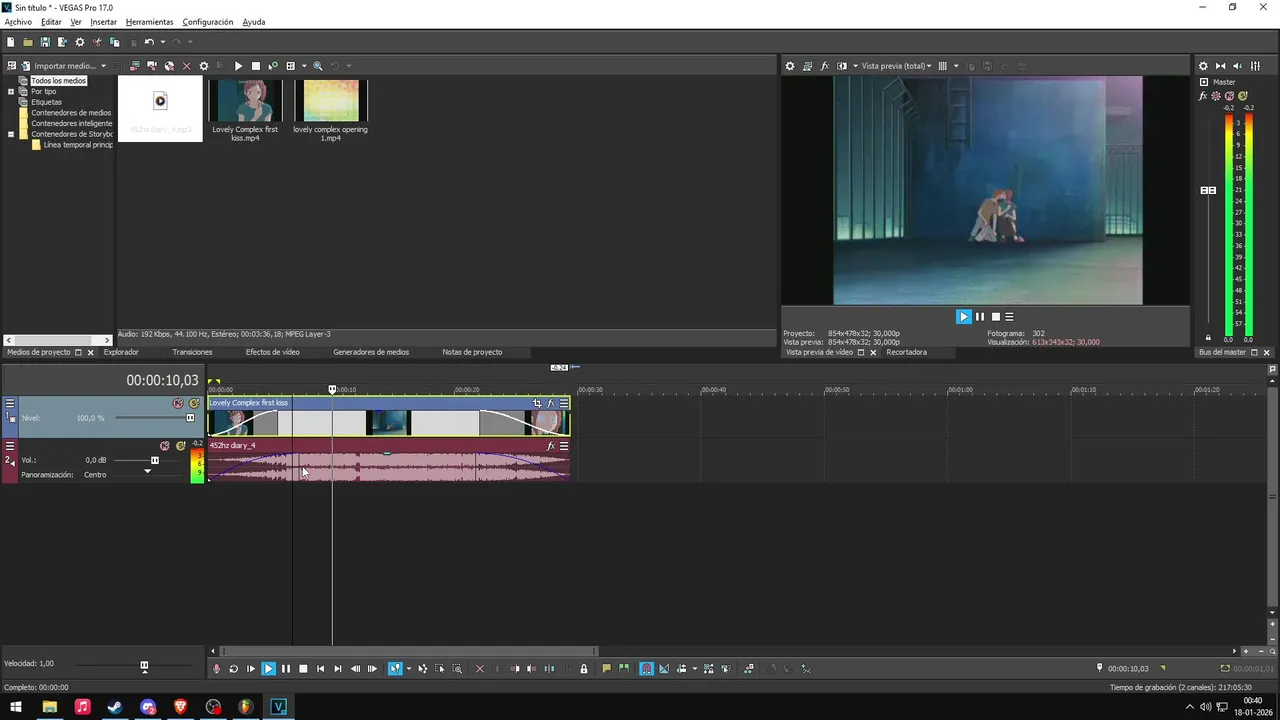Viewport: 1280px width, 720px height.
Task: Open the Archivo menu
Action: click(18, 22)
